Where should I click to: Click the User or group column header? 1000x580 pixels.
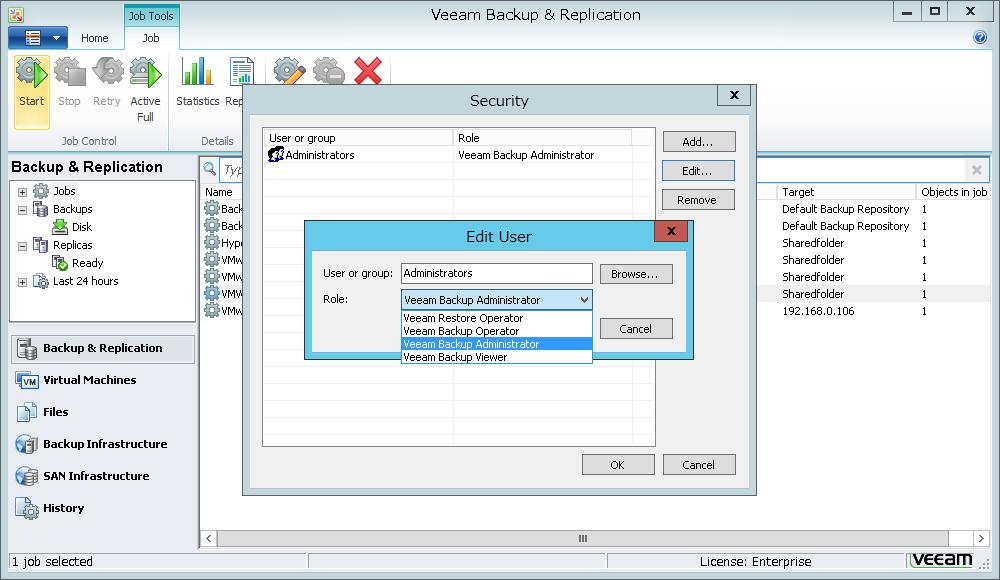[x=358, y=138]
